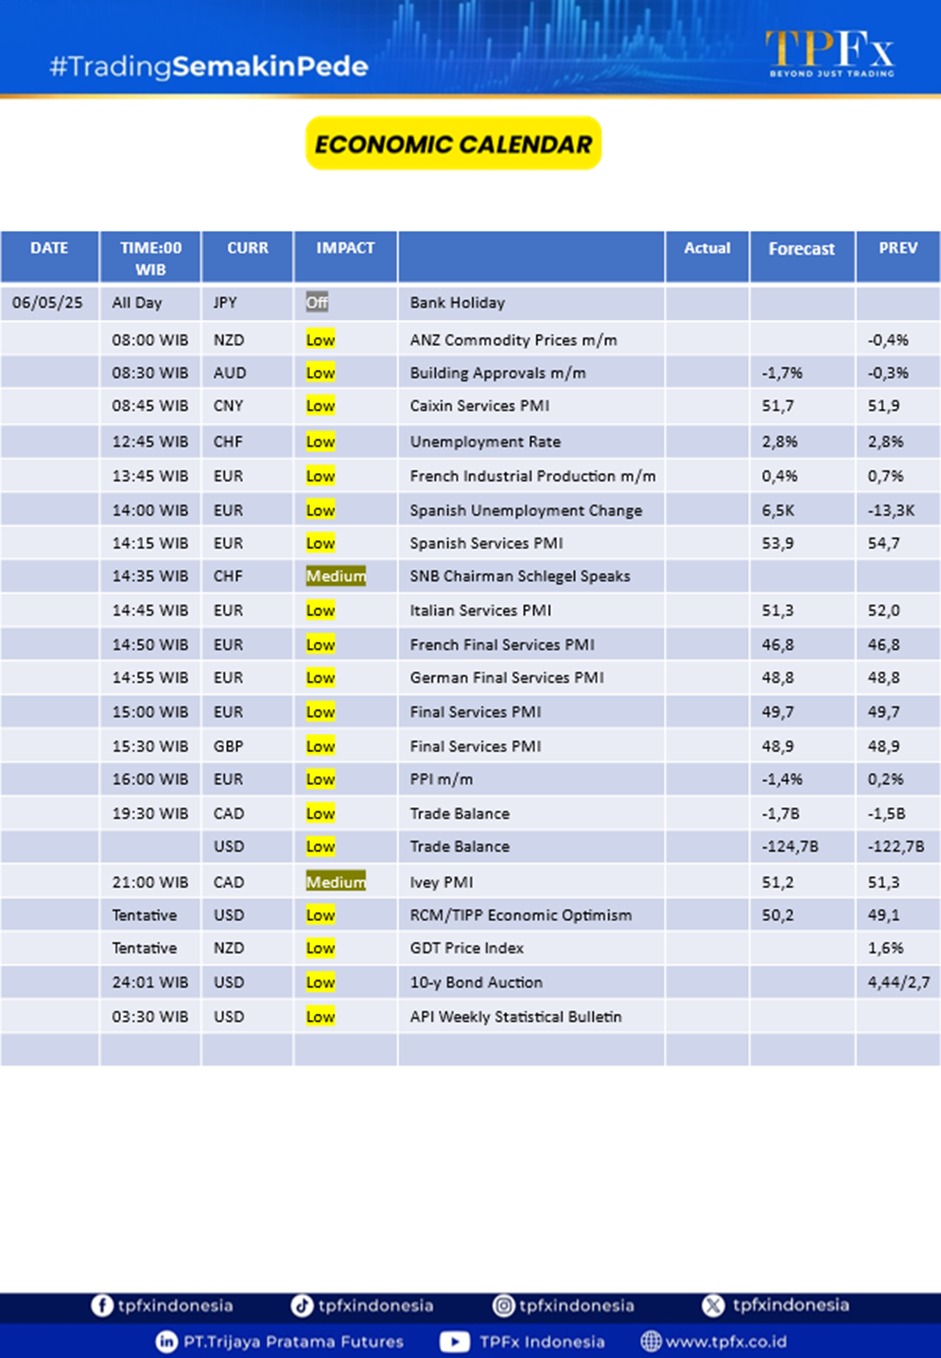Click the USD Trade Balance event
This screenshot has height=1358, width=941.
coord(459,846)
